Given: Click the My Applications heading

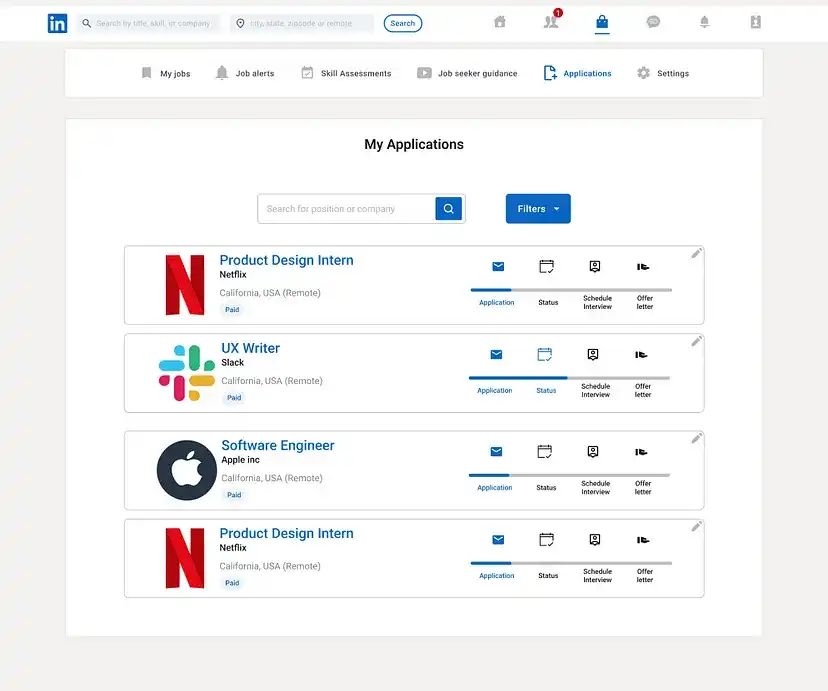Looking at the screenshot, I should click(414, 145).
